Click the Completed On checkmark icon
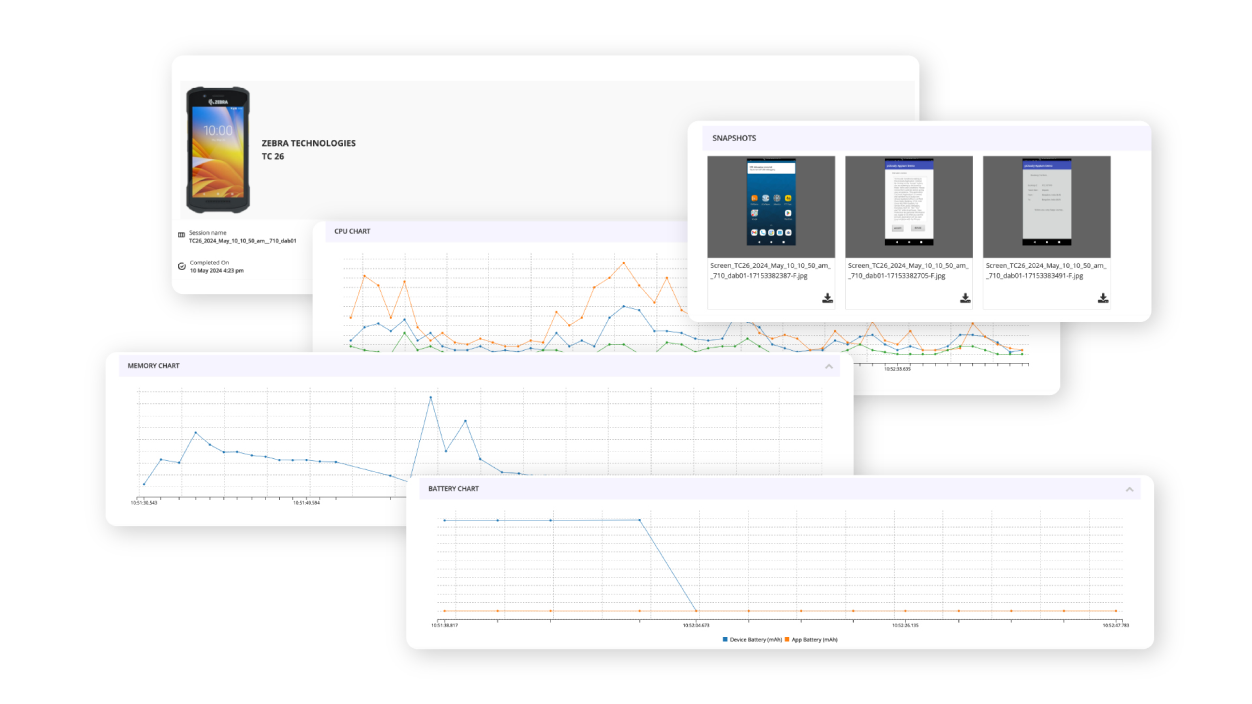The image size is (1252, 704). point(181,267)
